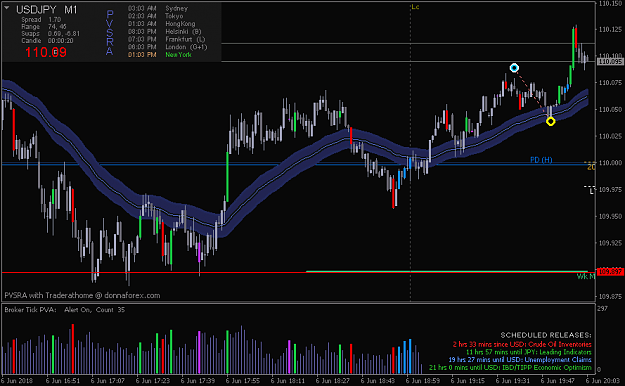
Task: Select the Frankfurt (L) session row
Action: coord(167,39)
